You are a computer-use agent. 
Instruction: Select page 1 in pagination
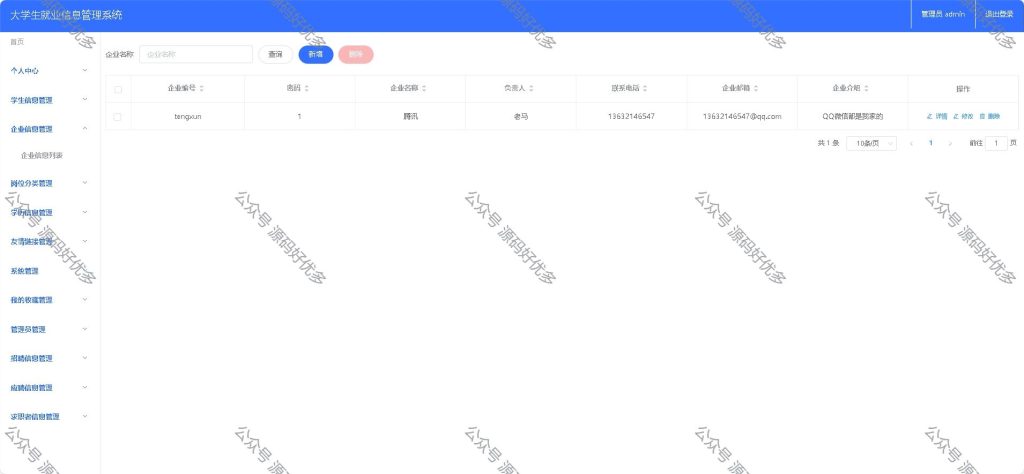coord(931,143)
